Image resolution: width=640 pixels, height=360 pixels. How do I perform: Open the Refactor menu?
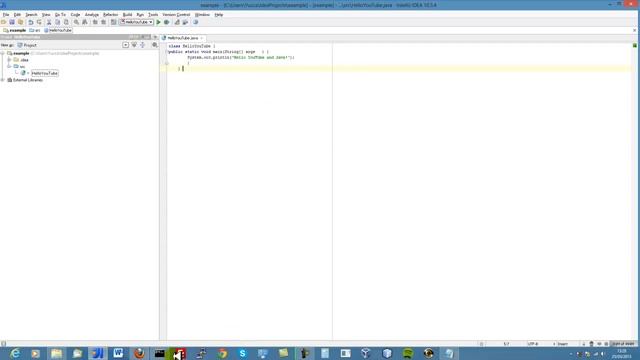111,15
